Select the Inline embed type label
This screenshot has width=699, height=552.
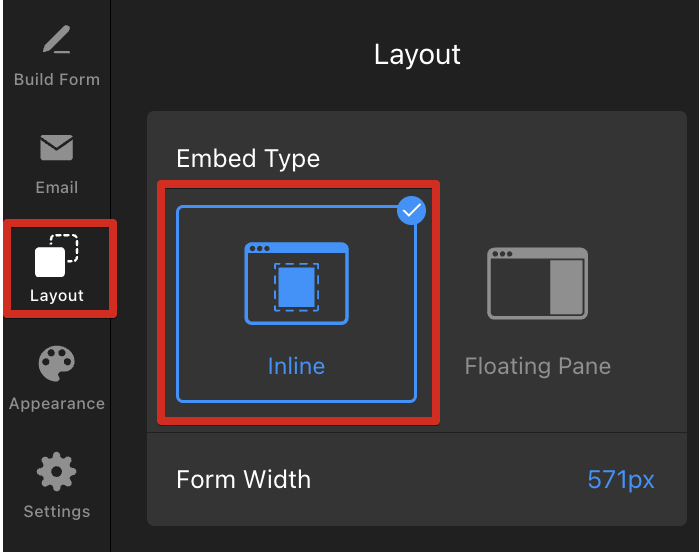tap(296, 366)
